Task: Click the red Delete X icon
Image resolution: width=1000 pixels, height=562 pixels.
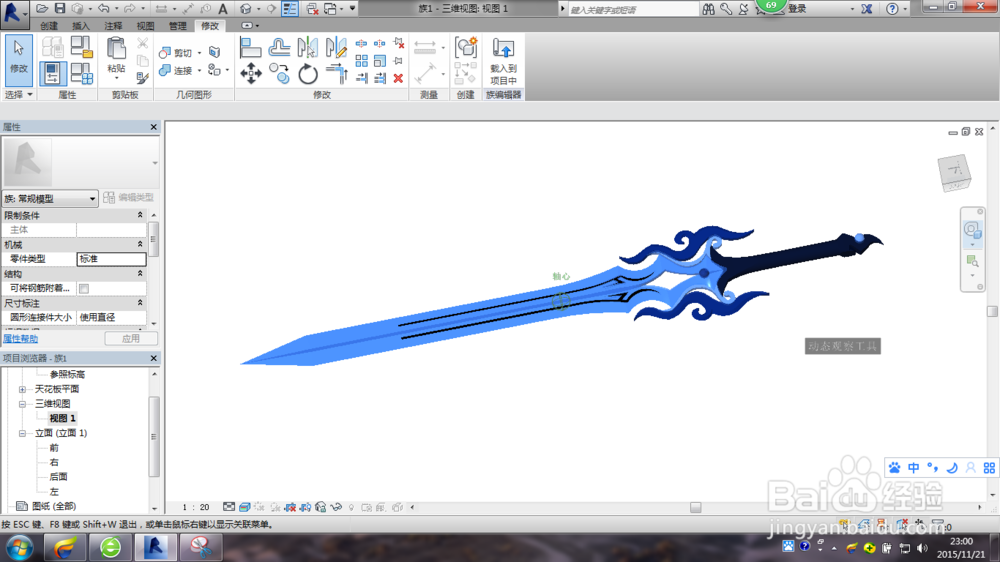Action: tap(399, 78)
